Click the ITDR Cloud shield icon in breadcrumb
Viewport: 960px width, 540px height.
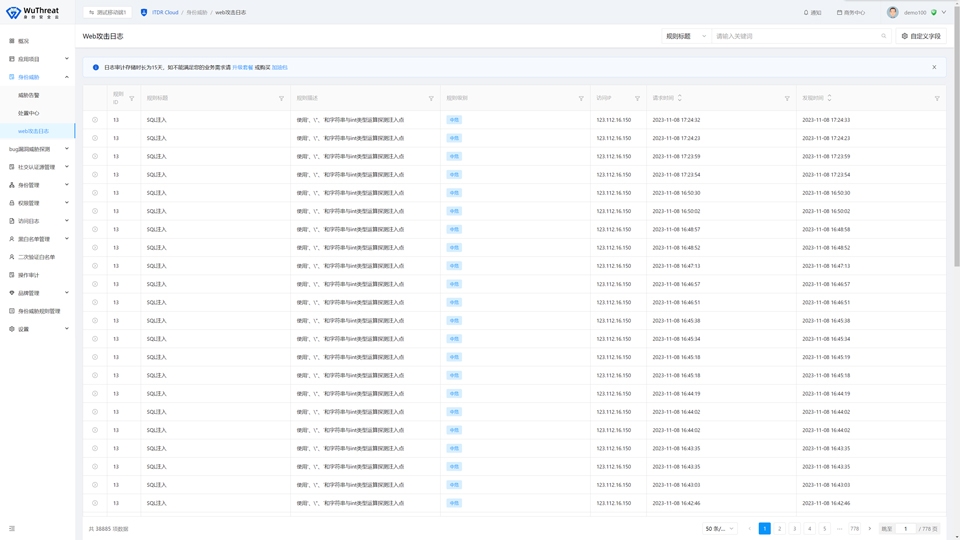click(144, 12)
